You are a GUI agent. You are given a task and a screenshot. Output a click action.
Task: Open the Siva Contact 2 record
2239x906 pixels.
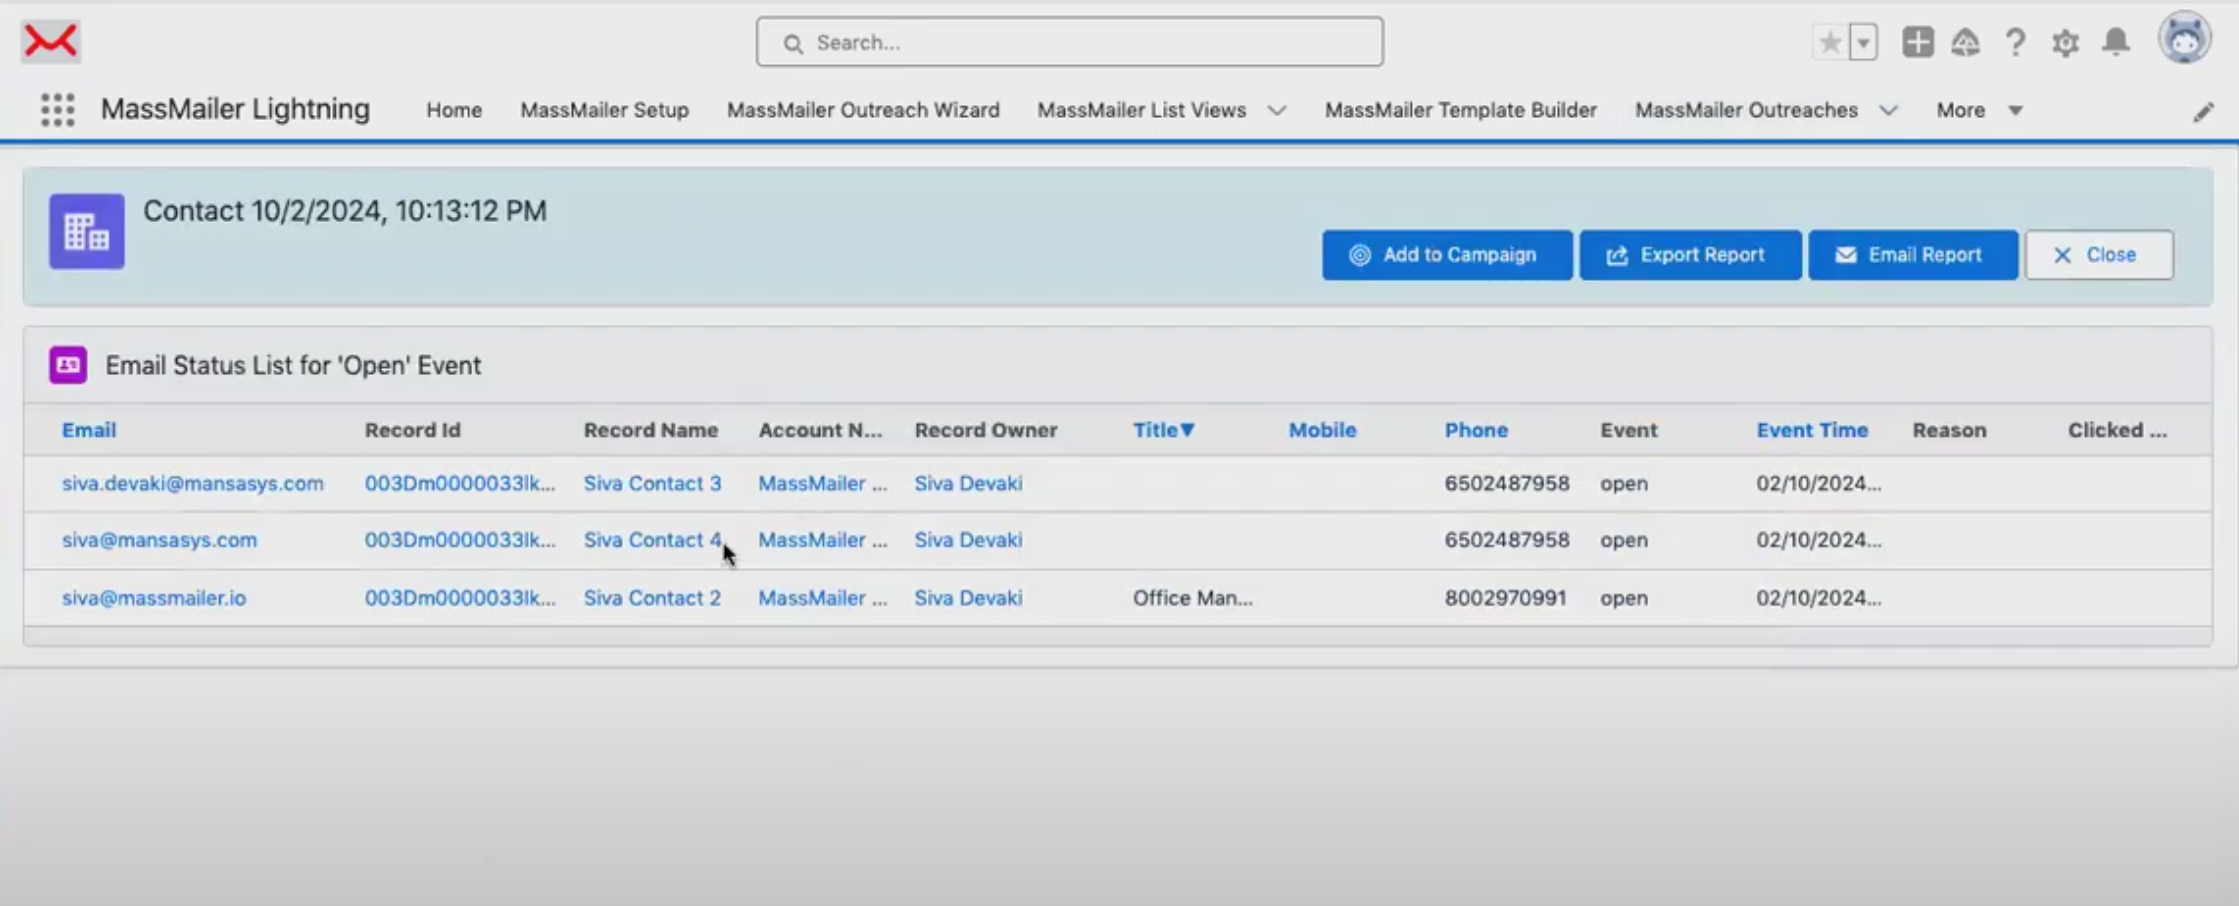click(x=652, y=598)
